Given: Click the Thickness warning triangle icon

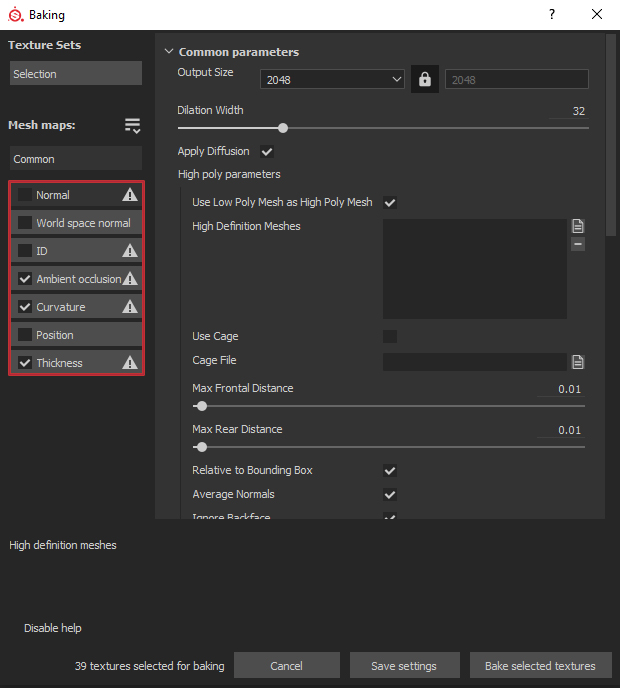Looking at the screenshot, I should coord(130,363).
